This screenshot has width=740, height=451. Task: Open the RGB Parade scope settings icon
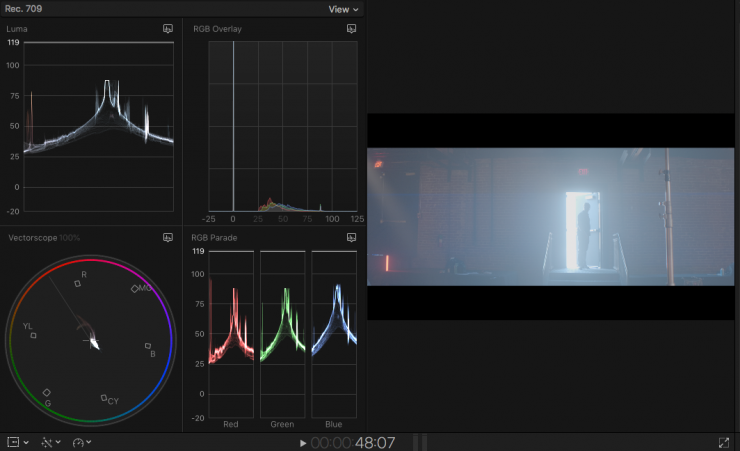352,237
